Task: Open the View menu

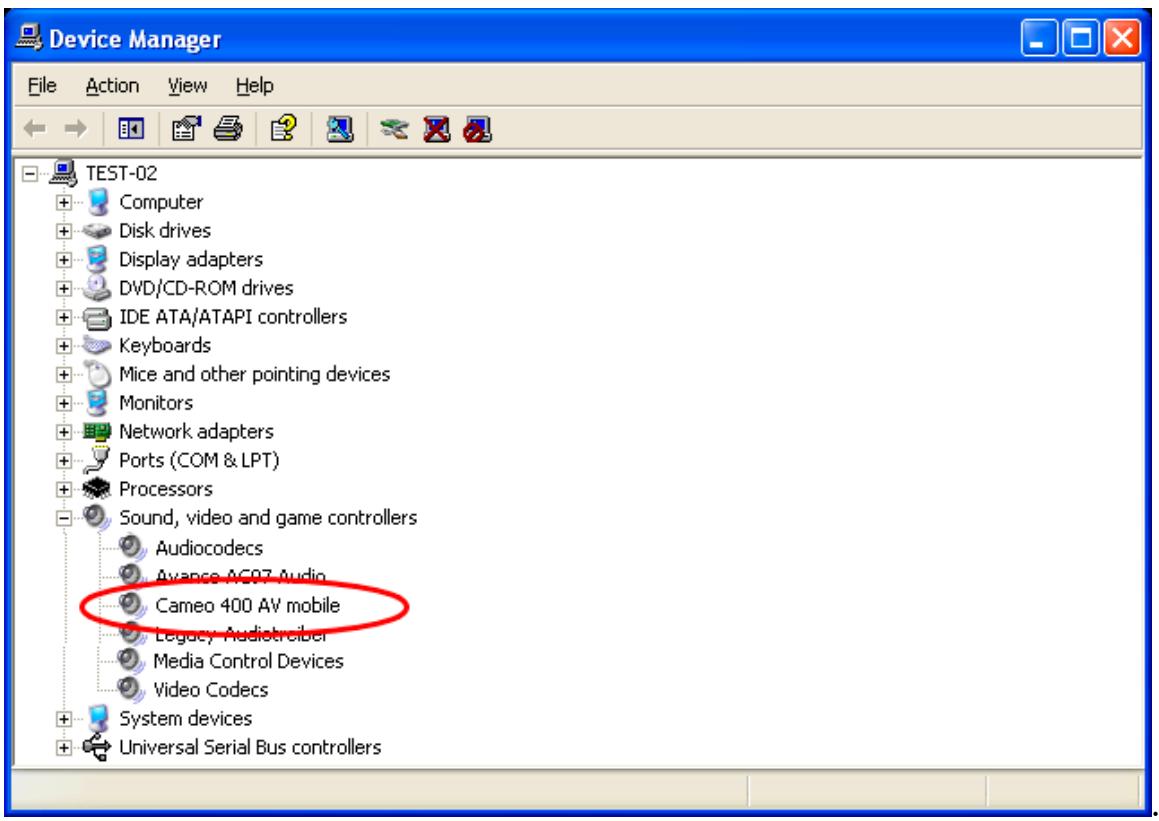Action: [x=187, y=86]
